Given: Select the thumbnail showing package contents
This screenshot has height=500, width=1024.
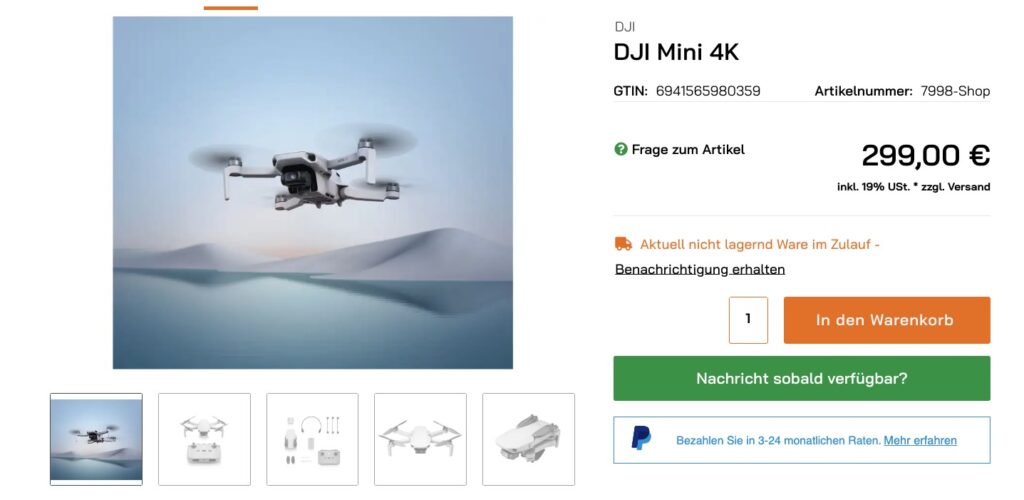Looking at the screenshot, I should (x=312, y=439).
